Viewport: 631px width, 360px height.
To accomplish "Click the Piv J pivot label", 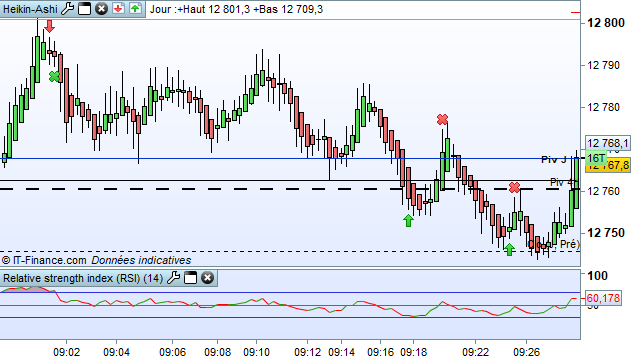I will point(553,160).
